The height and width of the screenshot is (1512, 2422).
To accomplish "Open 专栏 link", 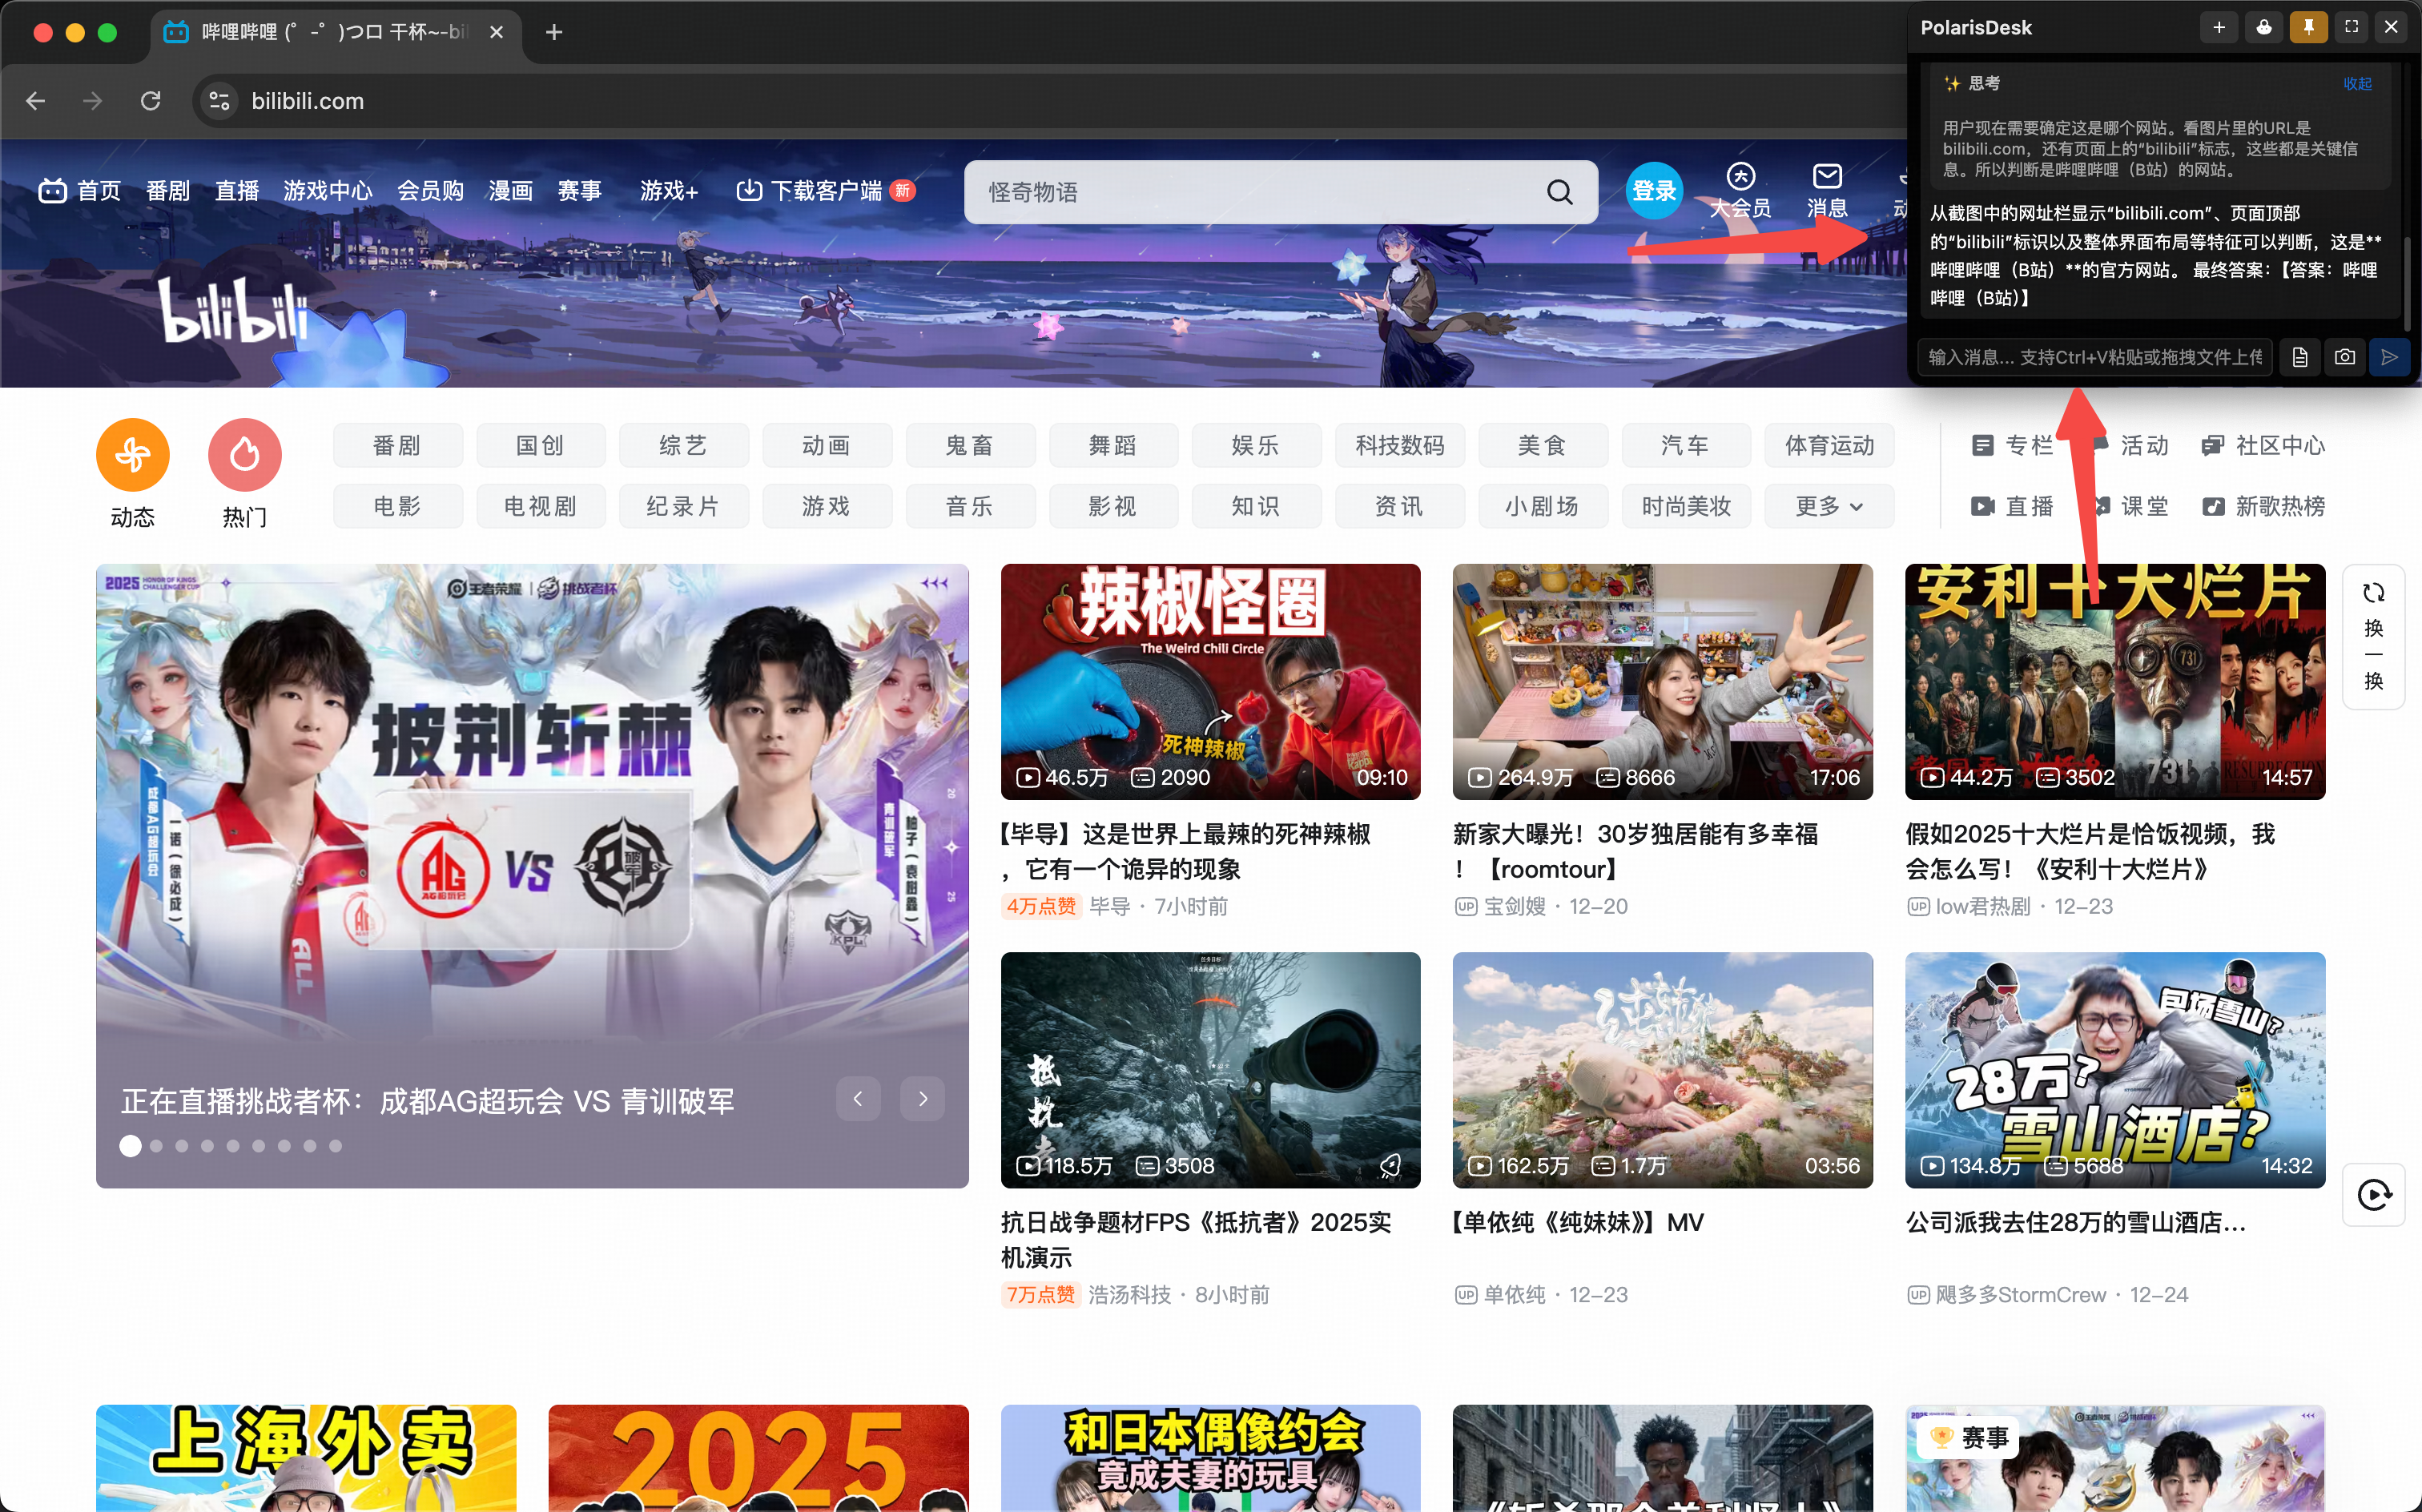I will (2012, 446).
